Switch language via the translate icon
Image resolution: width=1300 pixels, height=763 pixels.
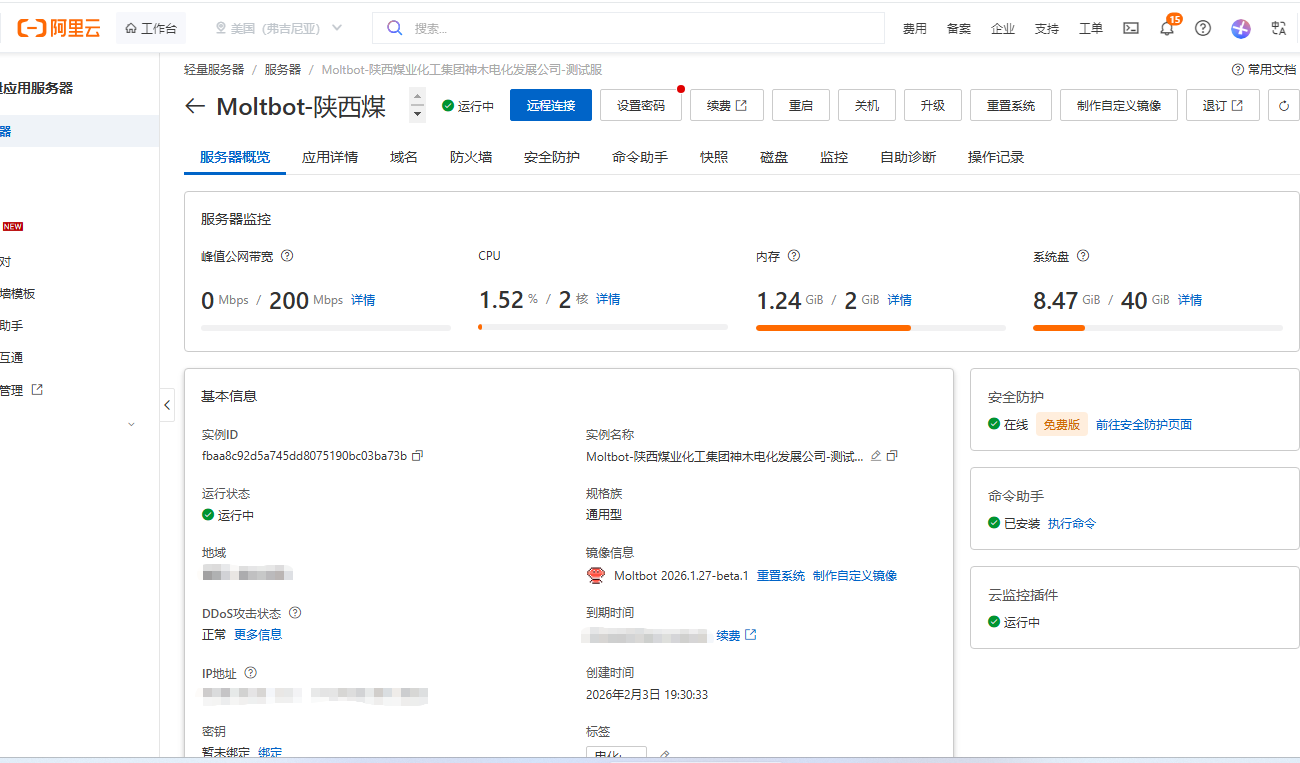pyautogui.click(x=1278, y=28)
